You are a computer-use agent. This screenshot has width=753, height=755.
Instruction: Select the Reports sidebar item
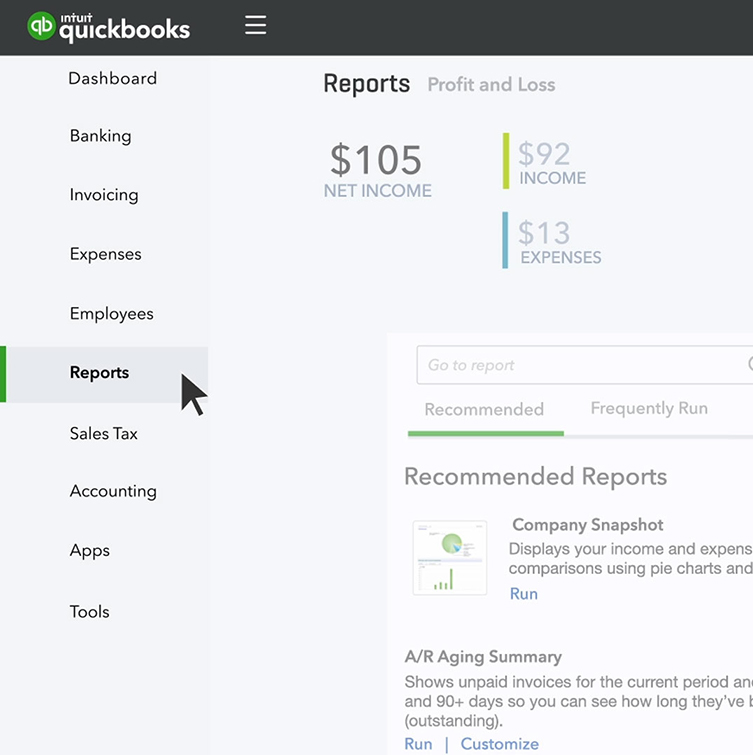[x=104, y=374]
